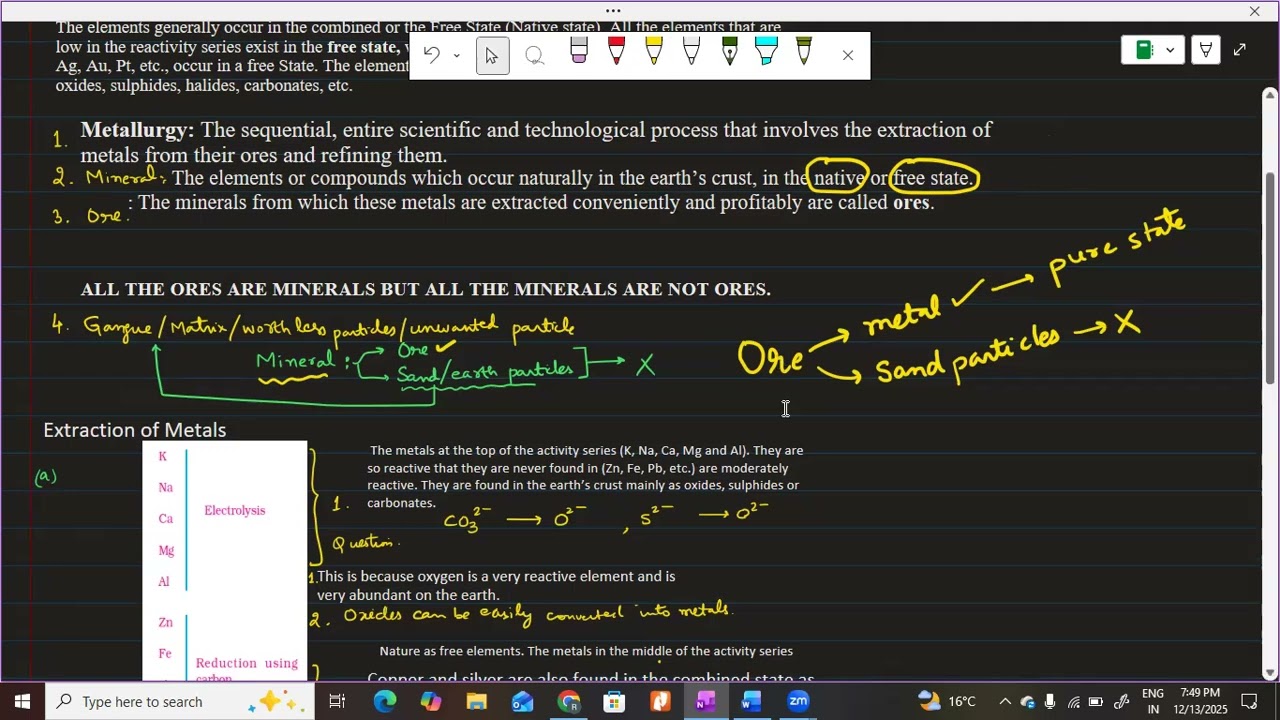
Task: Open Copilot from the taskbar
Action: (x=431, y=702)
